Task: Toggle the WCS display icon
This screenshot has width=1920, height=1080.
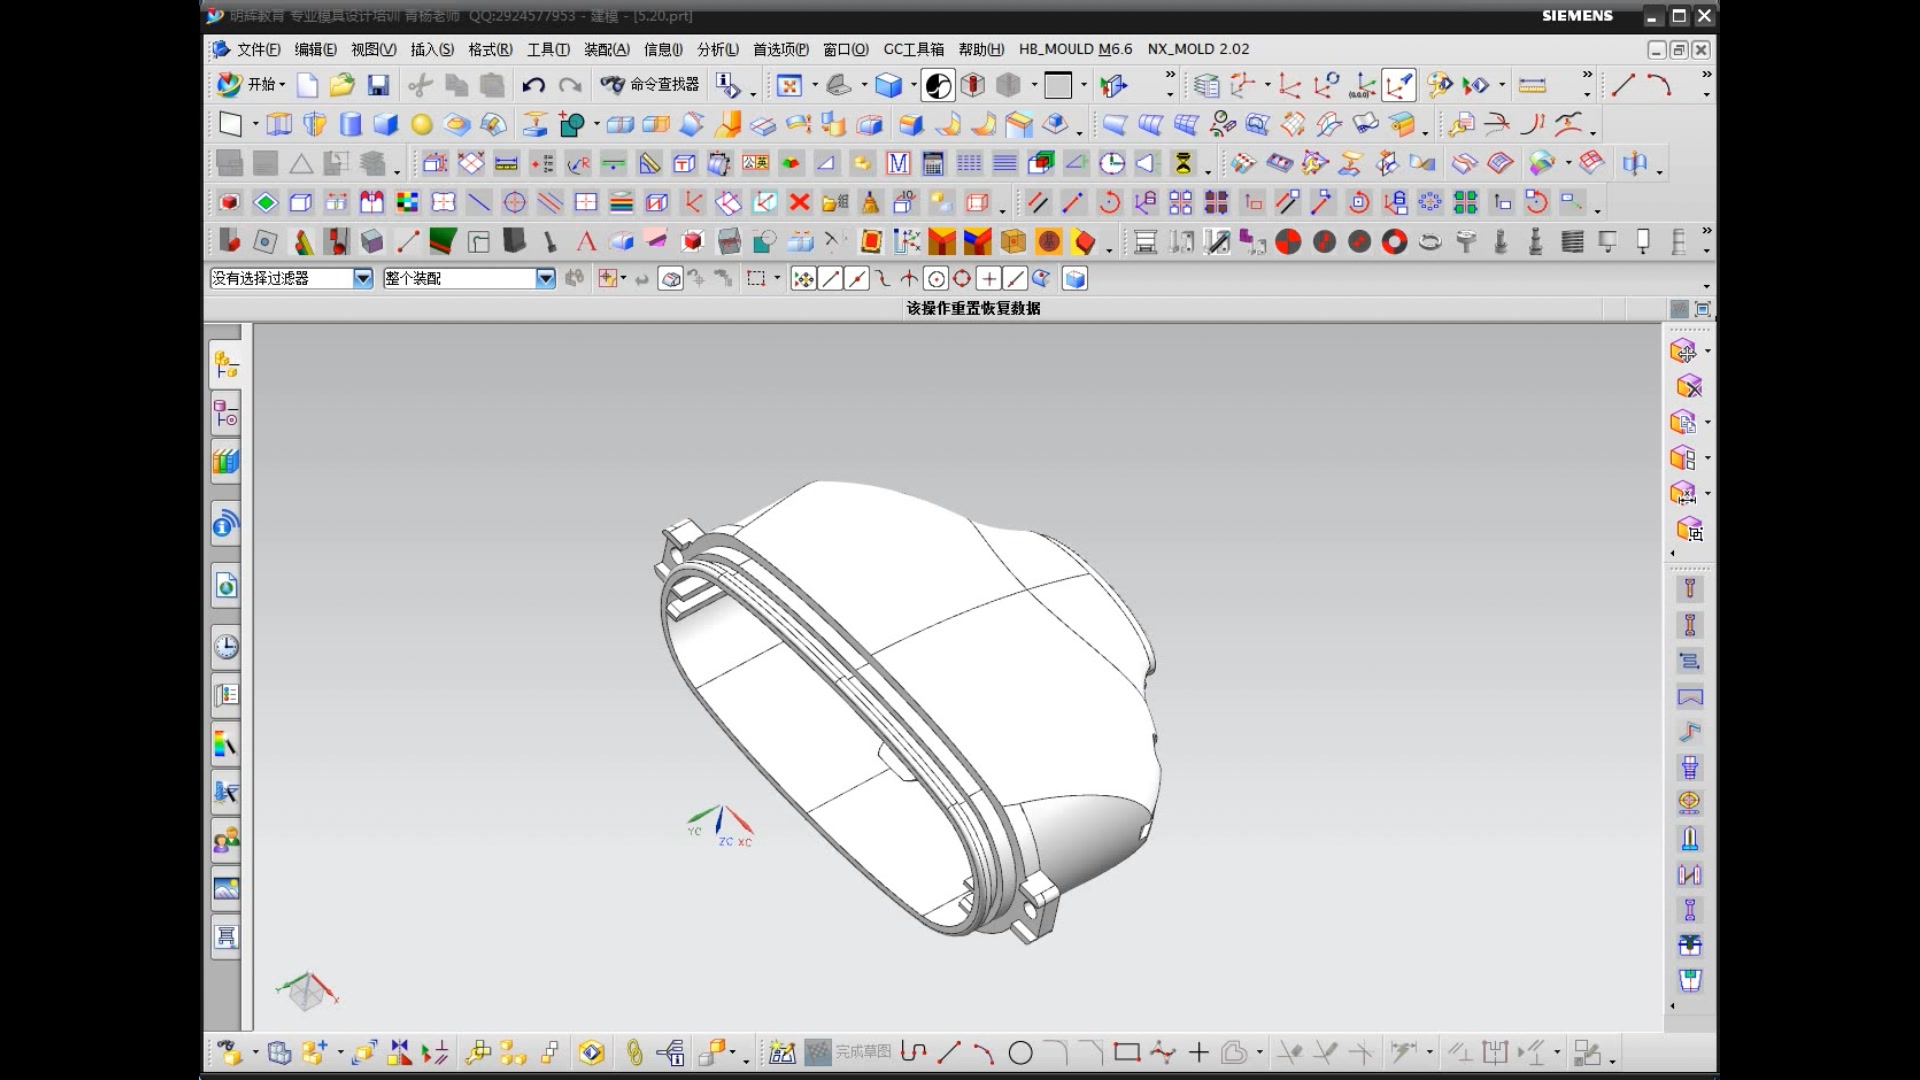Action: [x=1398, y=85]
